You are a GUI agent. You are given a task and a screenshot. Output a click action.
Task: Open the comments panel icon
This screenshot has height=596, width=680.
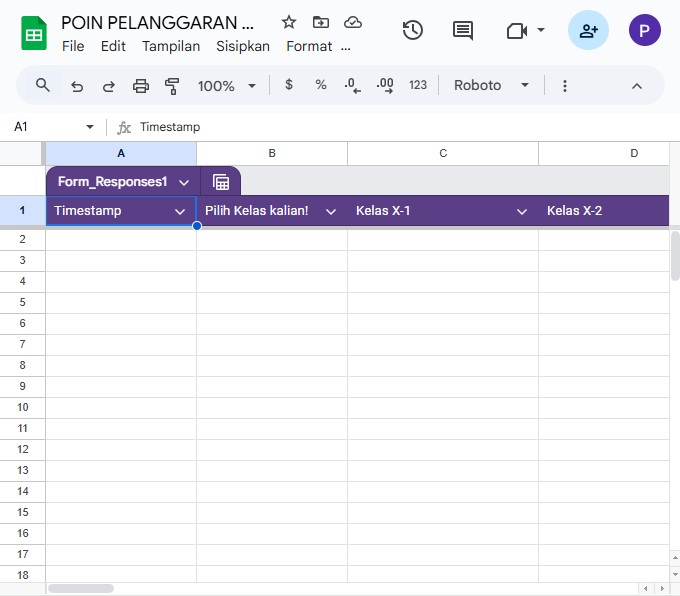[463, 30]
